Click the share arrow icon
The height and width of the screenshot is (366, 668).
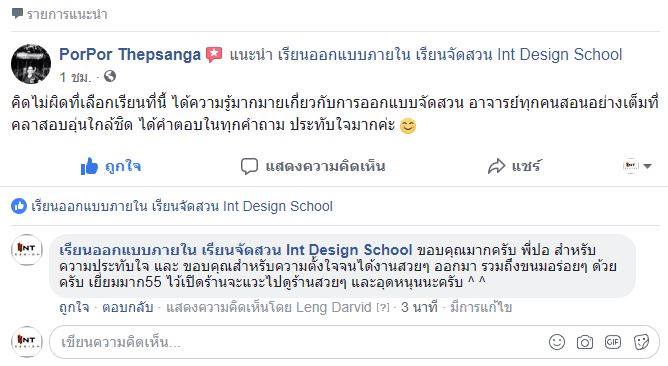click(x=496, y=166)
